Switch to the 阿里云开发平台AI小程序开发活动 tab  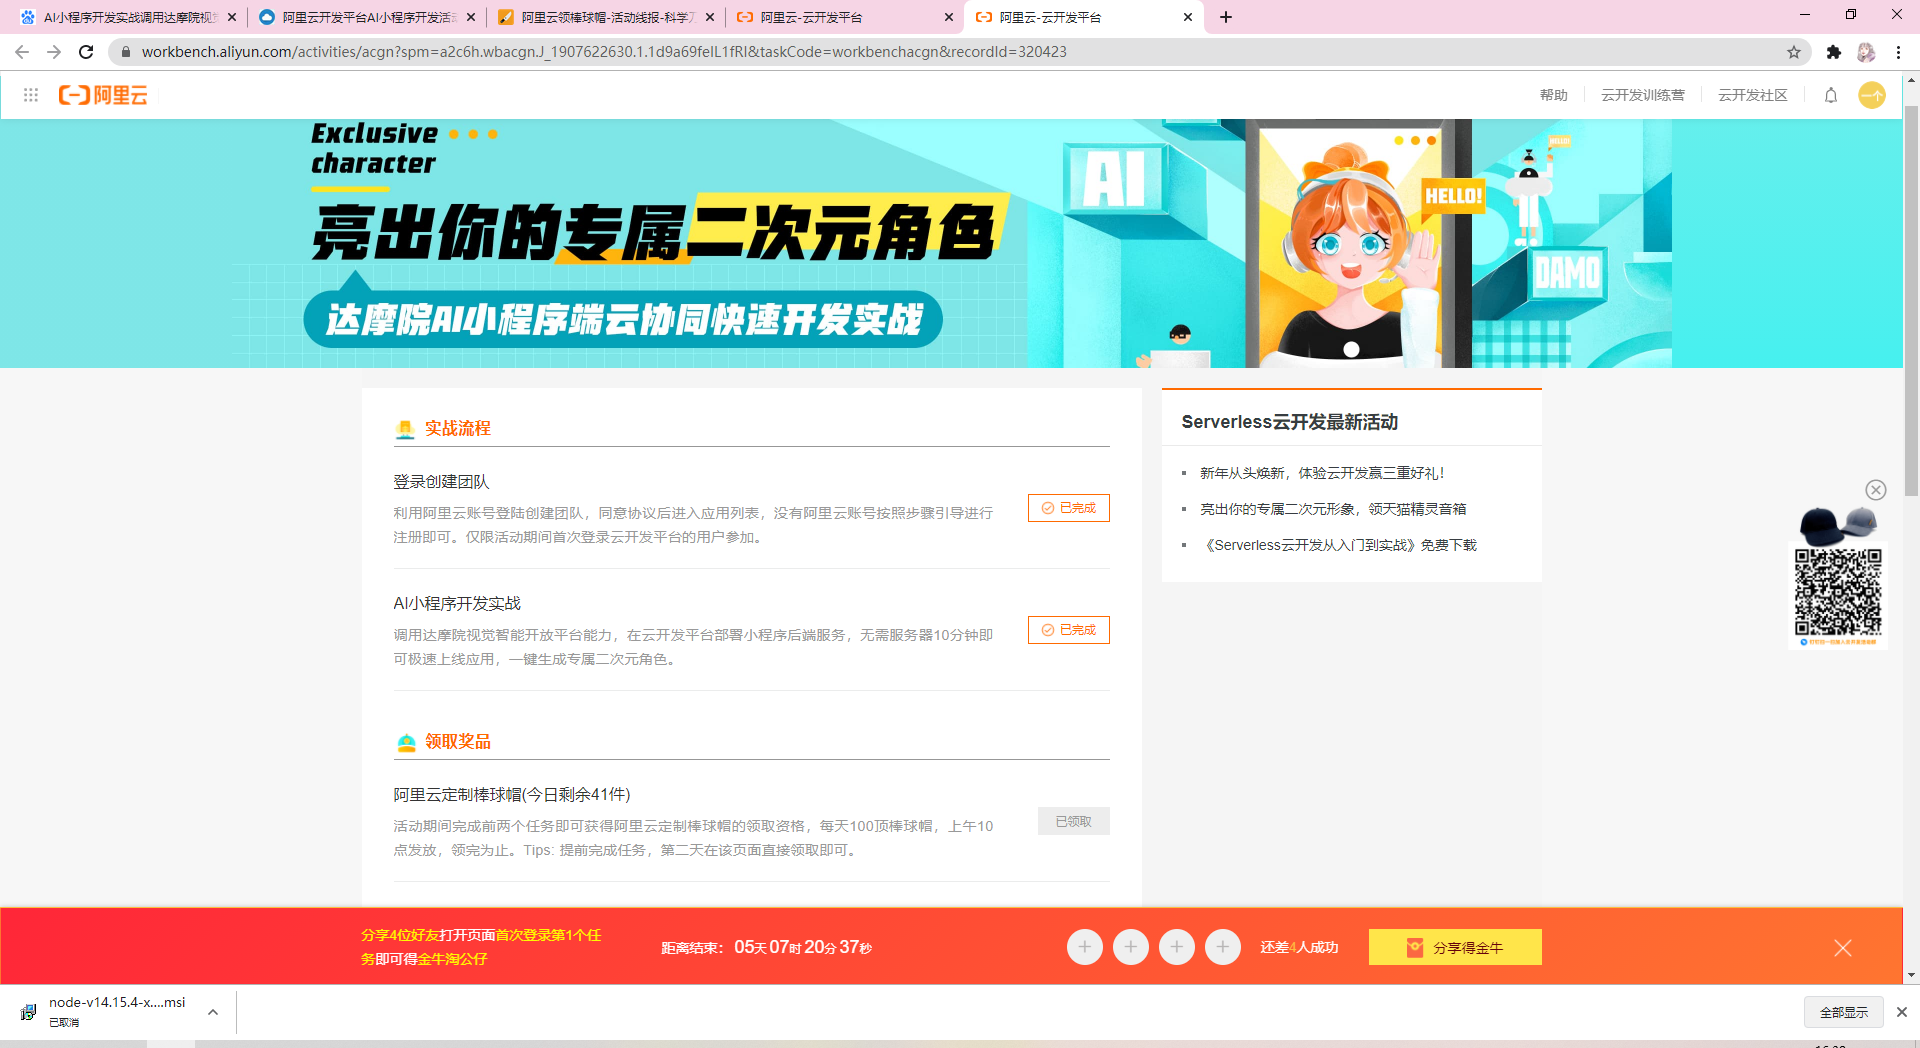[x=366, y=17]
